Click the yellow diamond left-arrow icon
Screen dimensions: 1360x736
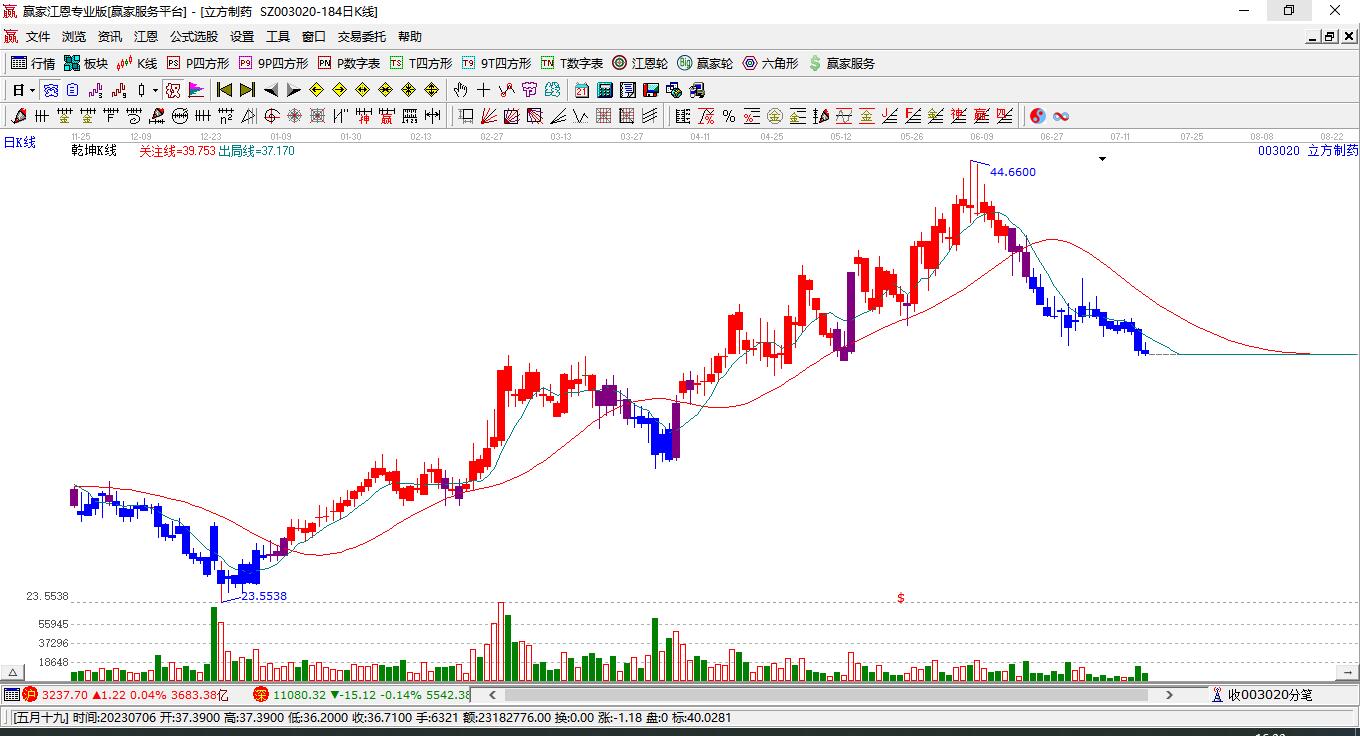click(316, 90)
